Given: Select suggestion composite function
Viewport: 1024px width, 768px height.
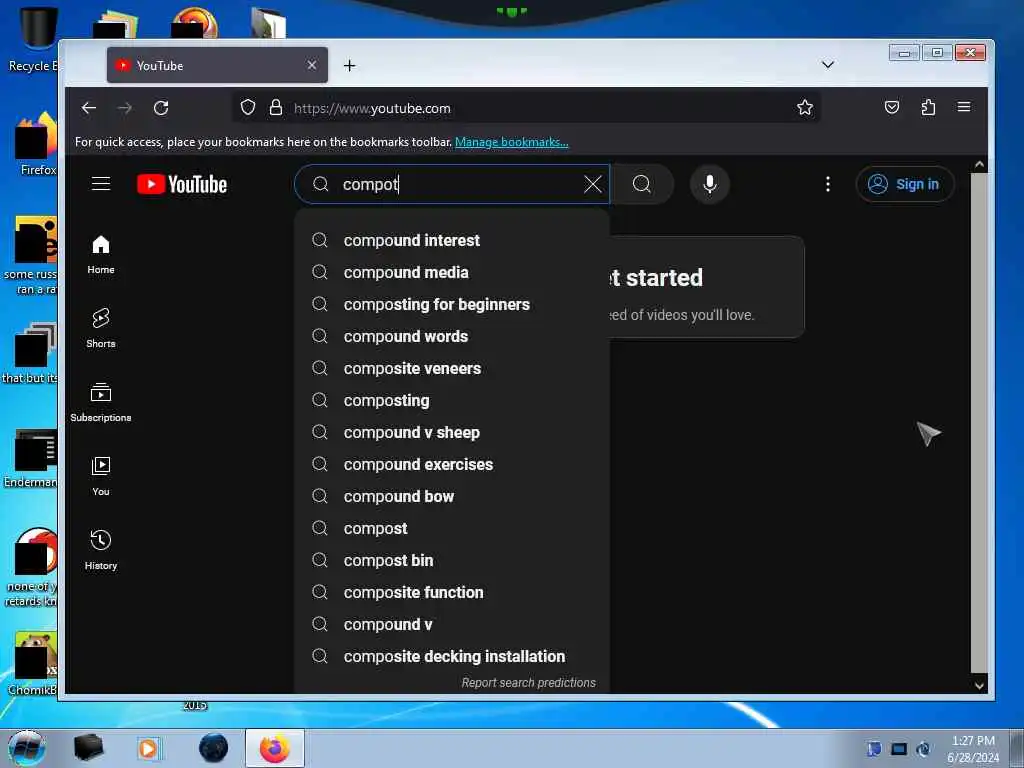Looking at the screenshot, I should (x=452, y=592).
